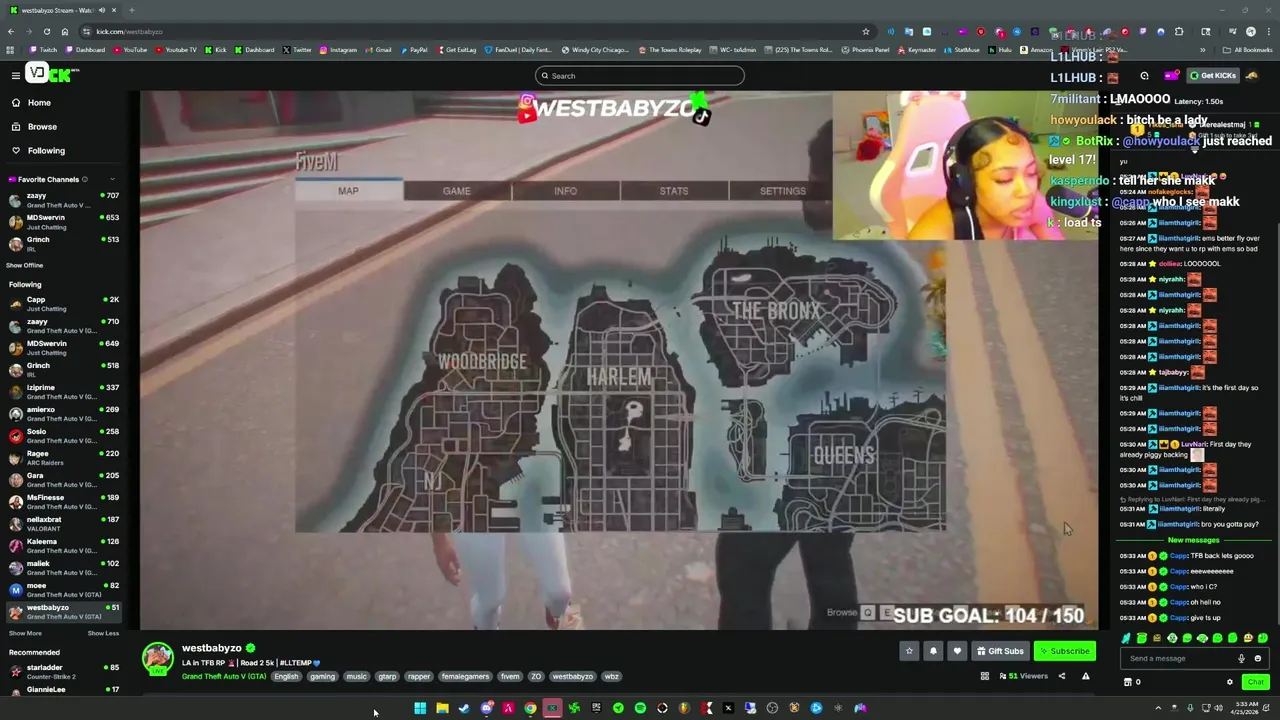Open MsFinesse channel in Following list
The image size is (1280, 720).
[x=62, y=502]
